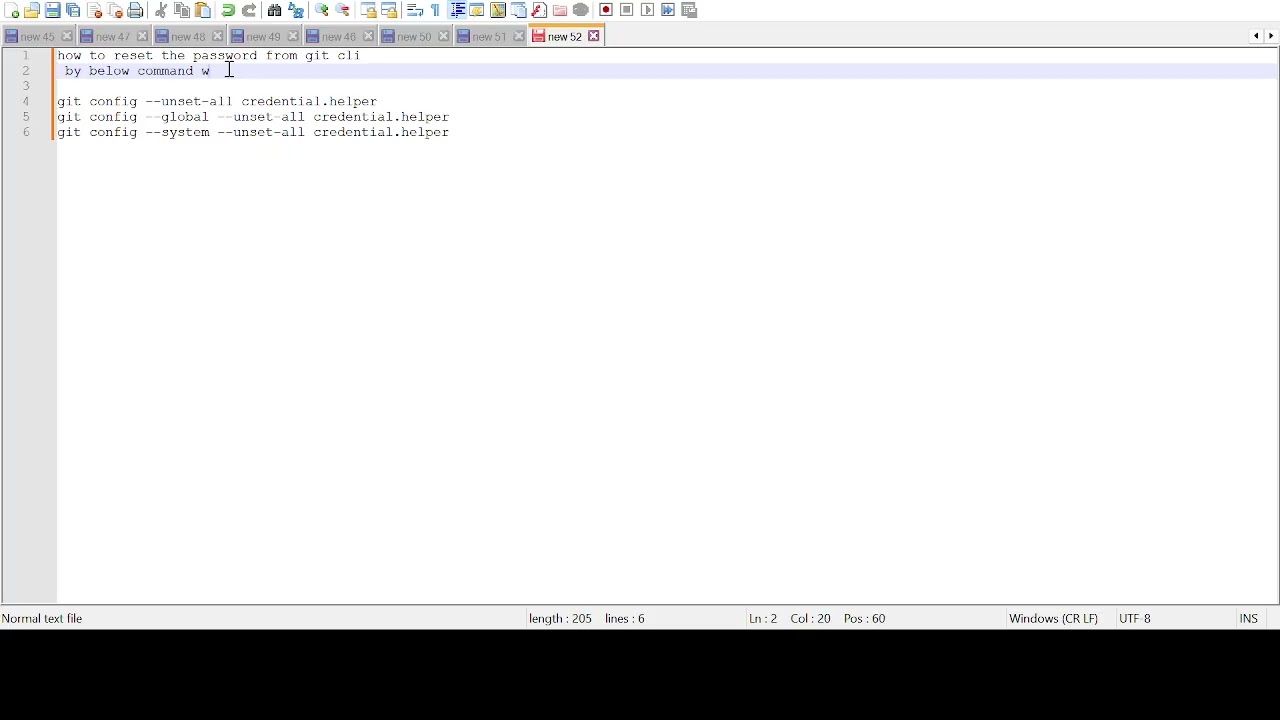Switch to the new 47 tab
Viewport: 1280px width, 720px height.
point(113,37)
